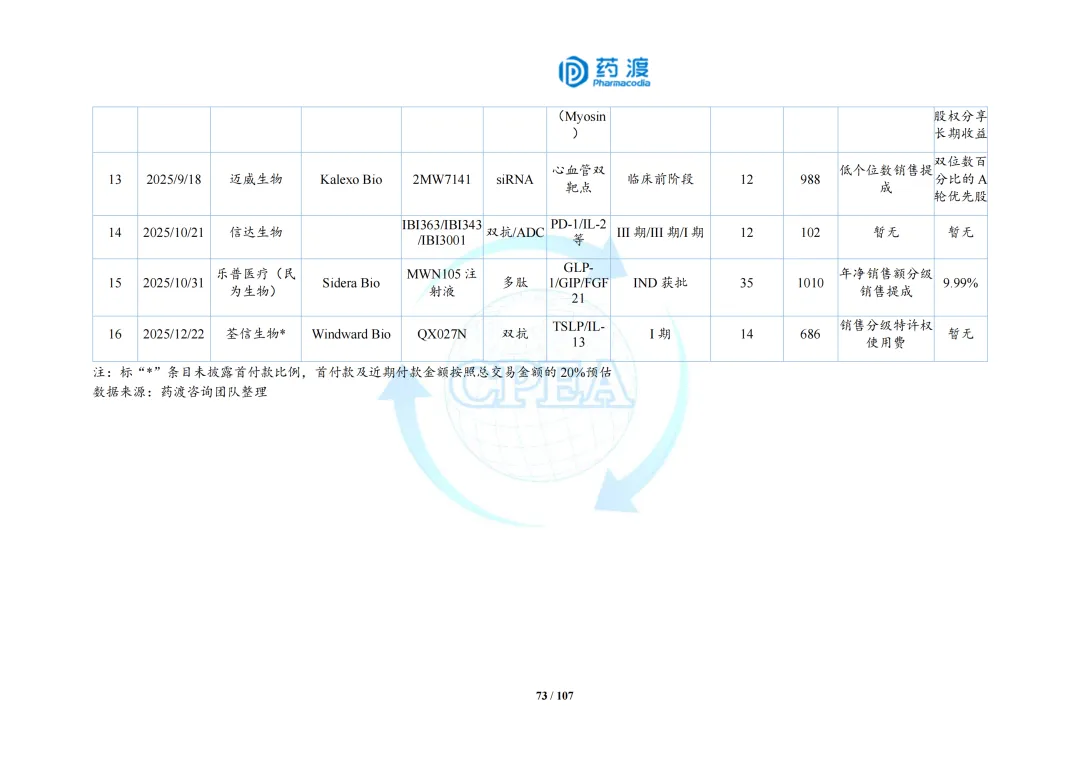The width and height of the screenshot is (1080, 763).
Task: Click the footnote beginning '注：标“*”条目'
Action: click(352, 373)
